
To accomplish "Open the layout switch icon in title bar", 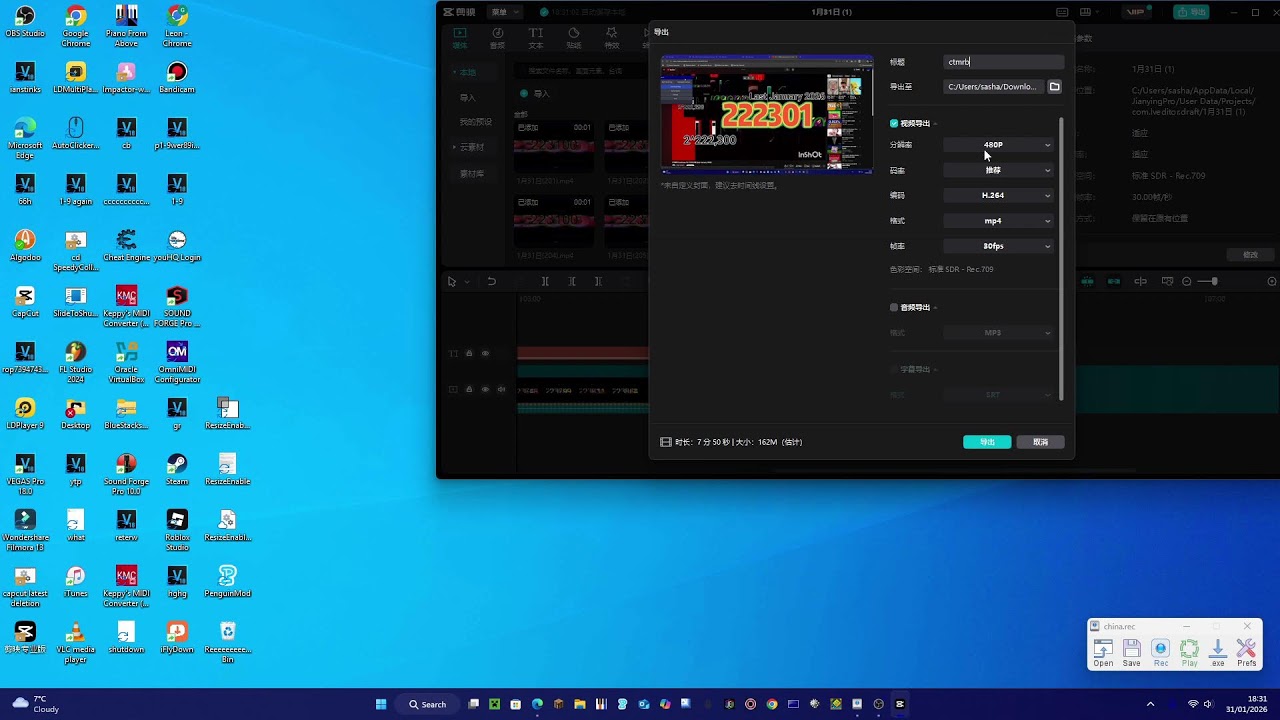I will tap(1087, 12).
